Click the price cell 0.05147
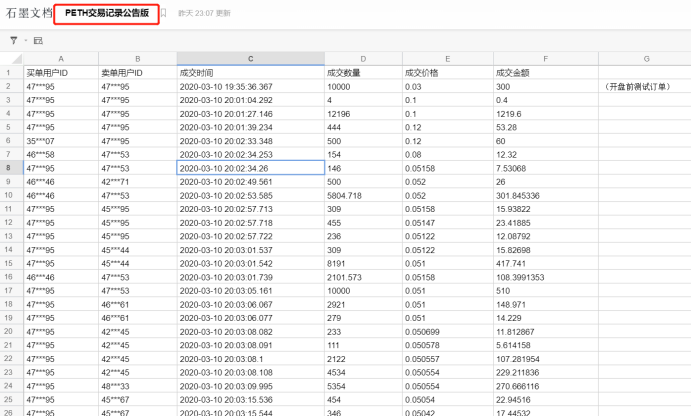The height and width of the screenshot is (416, 691). 448,223
